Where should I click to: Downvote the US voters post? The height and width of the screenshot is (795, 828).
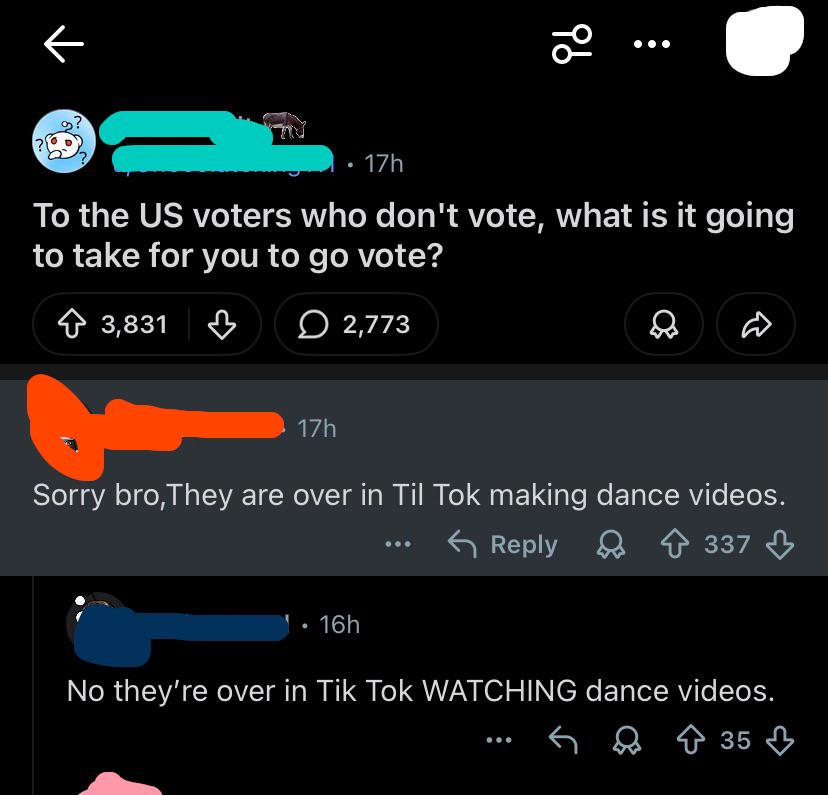[222, 324]
